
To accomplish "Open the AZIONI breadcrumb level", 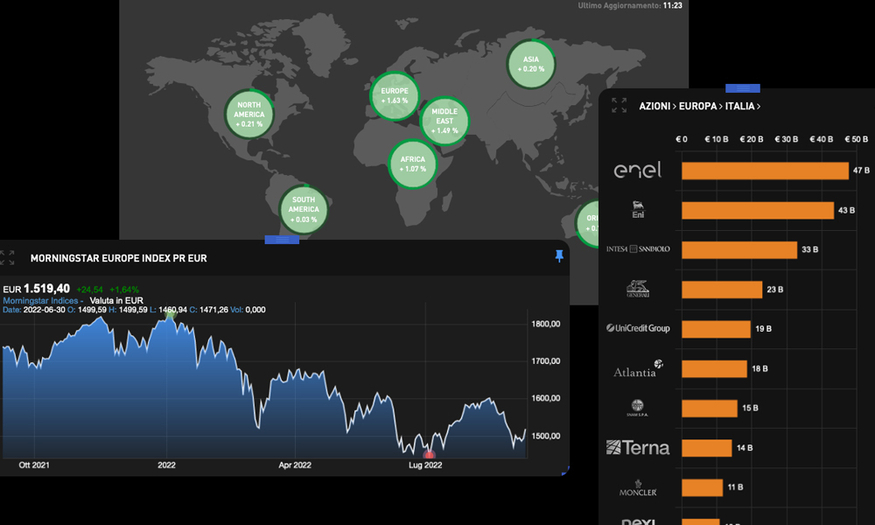I will [x=654, y=106].
